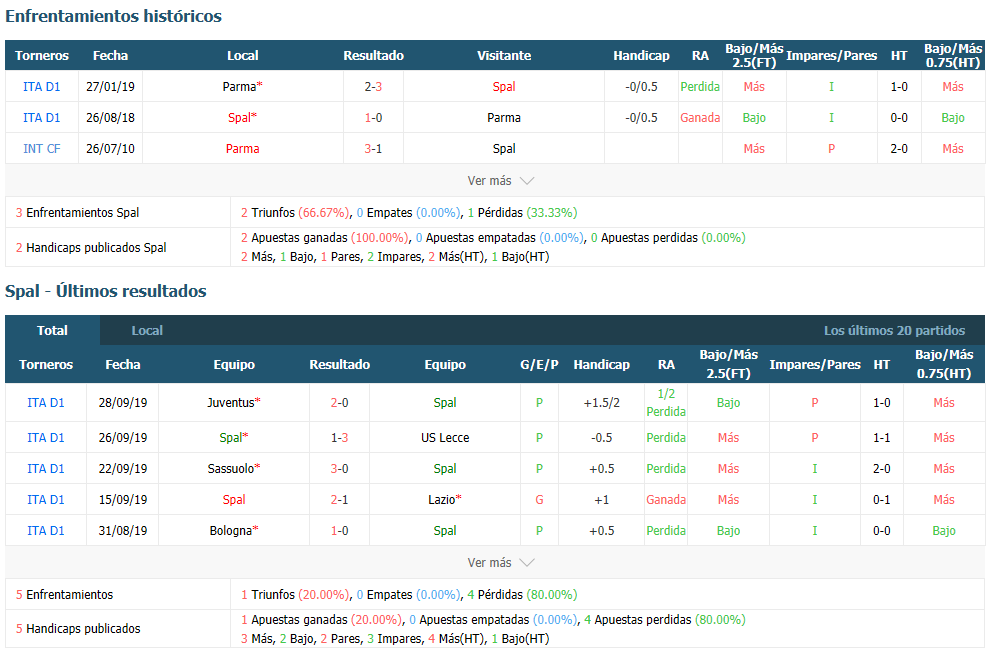
Task: Click HT score 0-1 for Lazio match
Action: pyautogui.click(x=882, y=500)
